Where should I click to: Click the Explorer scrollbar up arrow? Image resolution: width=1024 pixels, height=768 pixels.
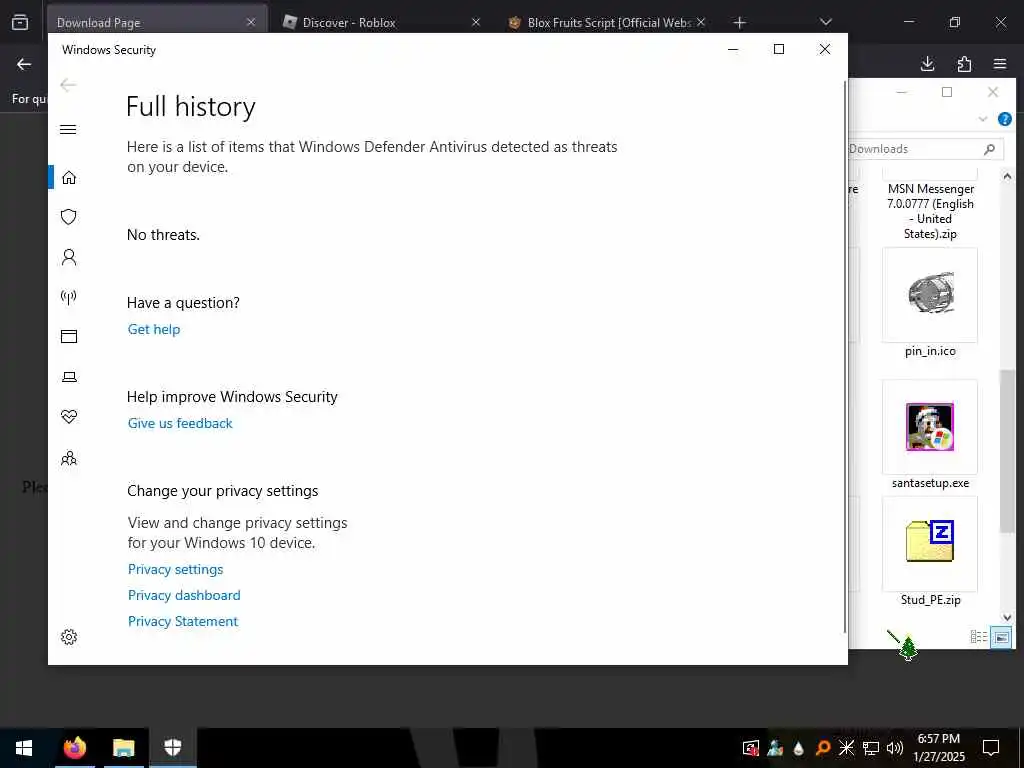pos(1007,176)
